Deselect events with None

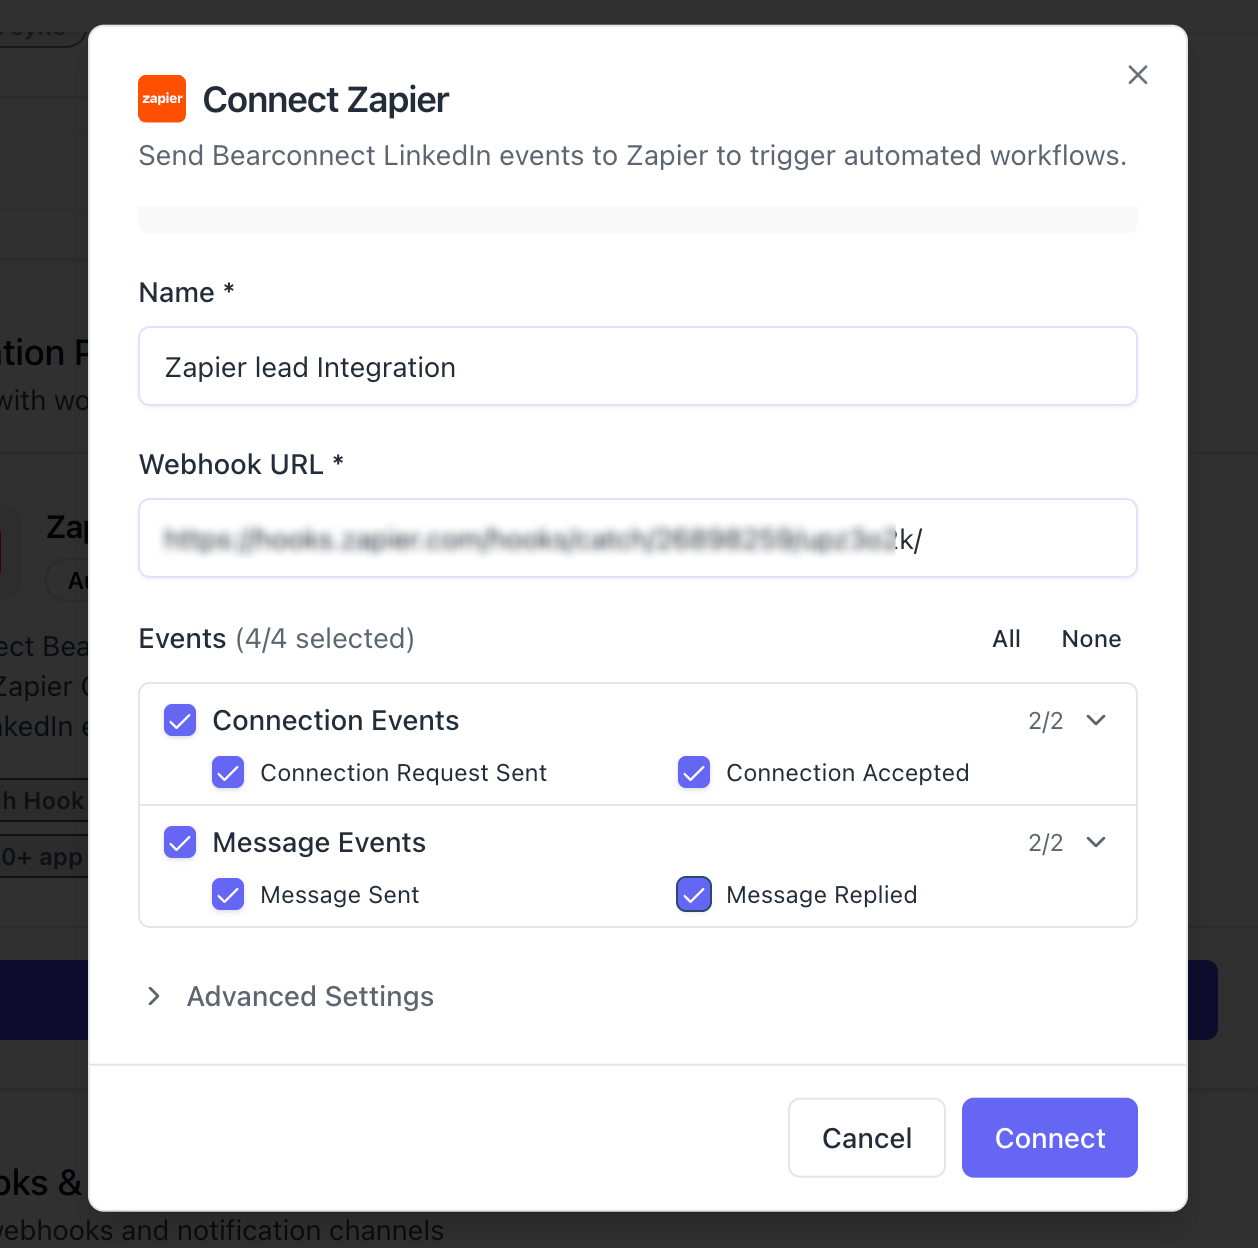1091,639
